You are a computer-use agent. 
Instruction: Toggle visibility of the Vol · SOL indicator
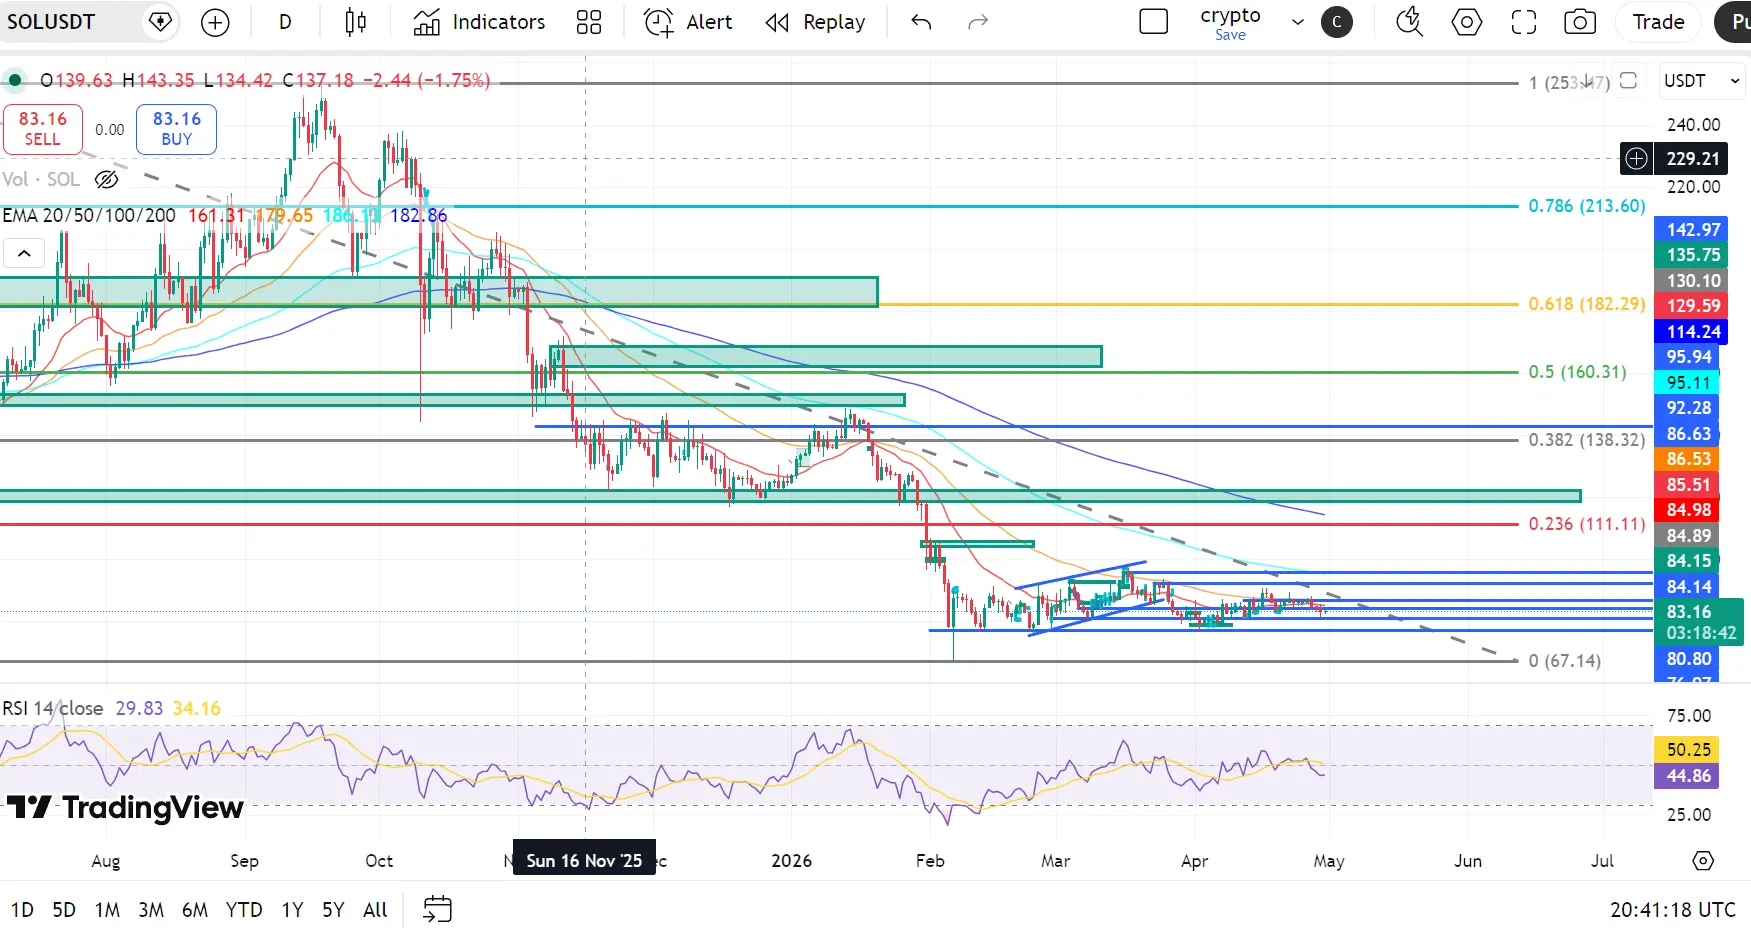coord(106,180)
